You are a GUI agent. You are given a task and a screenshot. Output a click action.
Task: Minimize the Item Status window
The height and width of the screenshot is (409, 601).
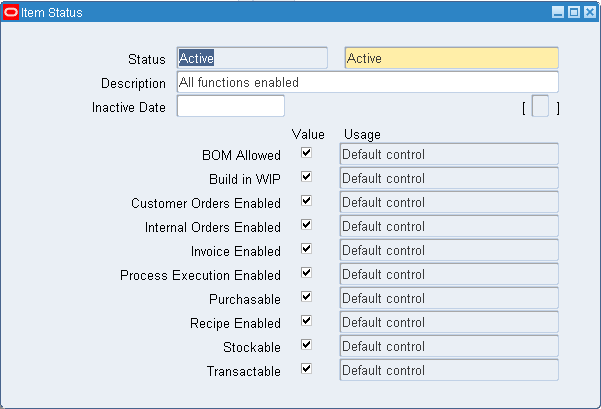[559, 13]
